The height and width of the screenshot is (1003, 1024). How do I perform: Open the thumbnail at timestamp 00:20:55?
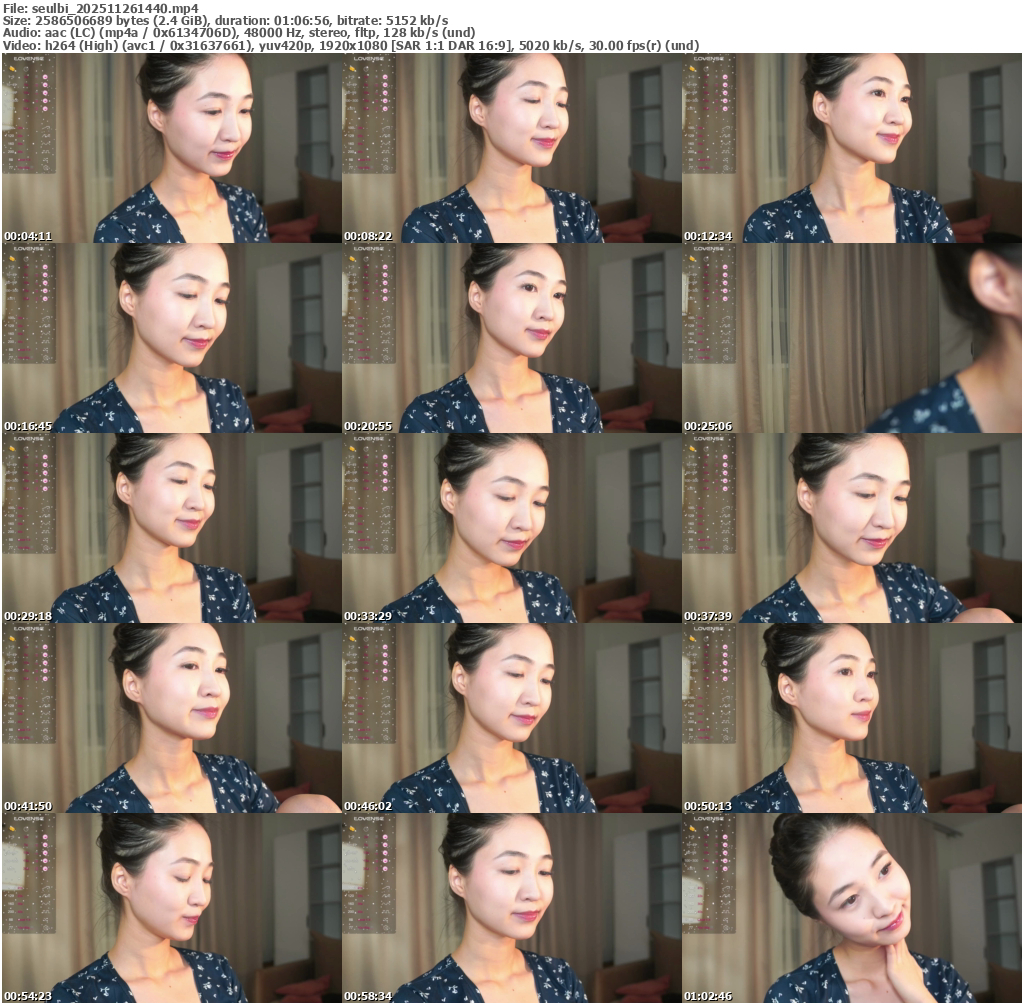click(512, 338)
